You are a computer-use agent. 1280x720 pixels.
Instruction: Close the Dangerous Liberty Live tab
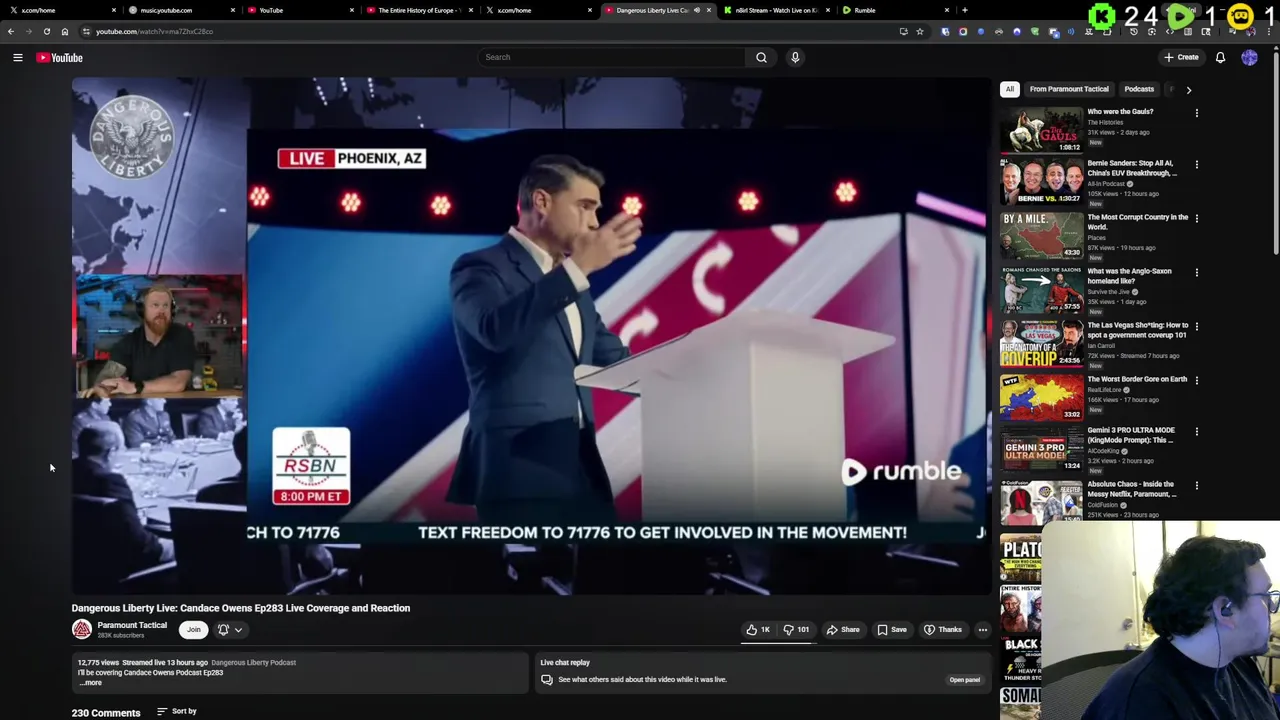(709, 10)
